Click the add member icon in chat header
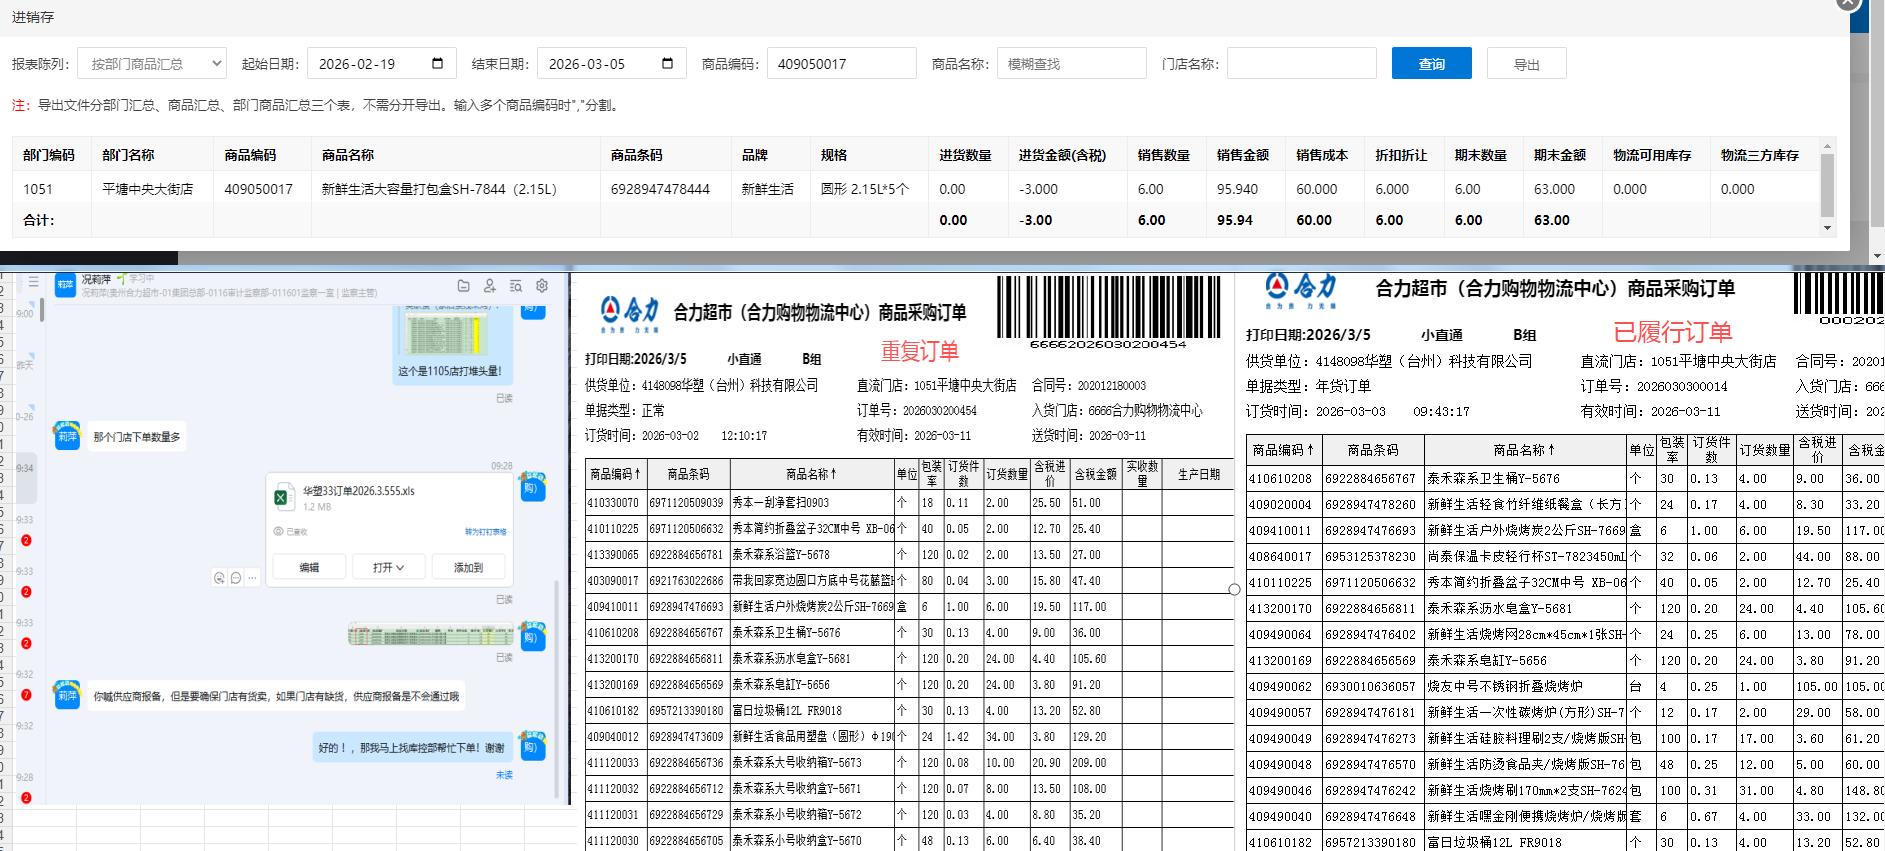Image resolution: width=1885 pixels, height=851 pixels. tap(489, 286)
